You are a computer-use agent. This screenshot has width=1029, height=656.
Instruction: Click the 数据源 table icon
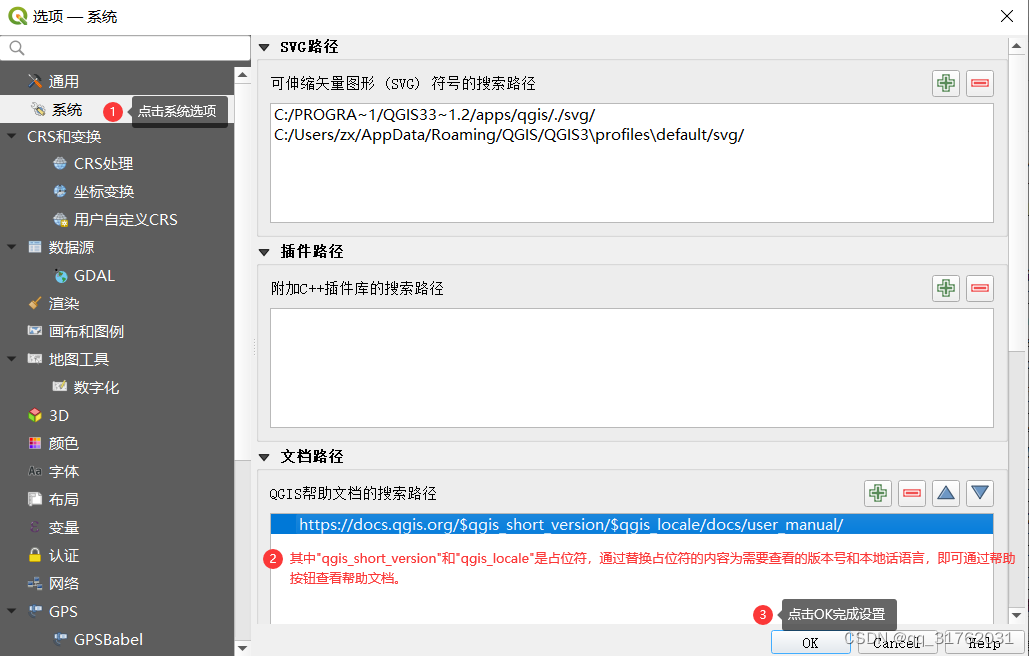[x=35, y=247]
